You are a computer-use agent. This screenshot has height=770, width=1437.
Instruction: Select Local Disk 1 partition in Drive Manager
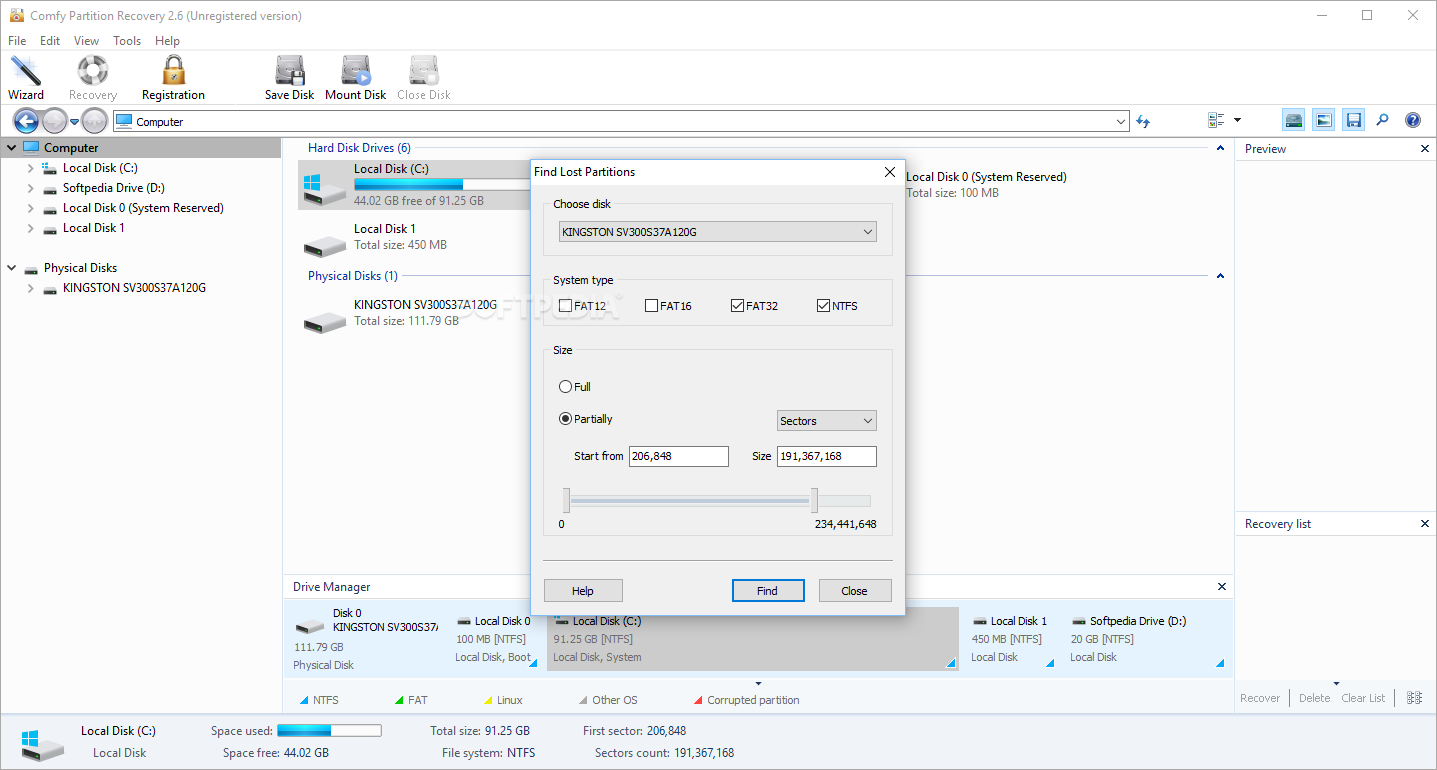[x=1011, y=638]
